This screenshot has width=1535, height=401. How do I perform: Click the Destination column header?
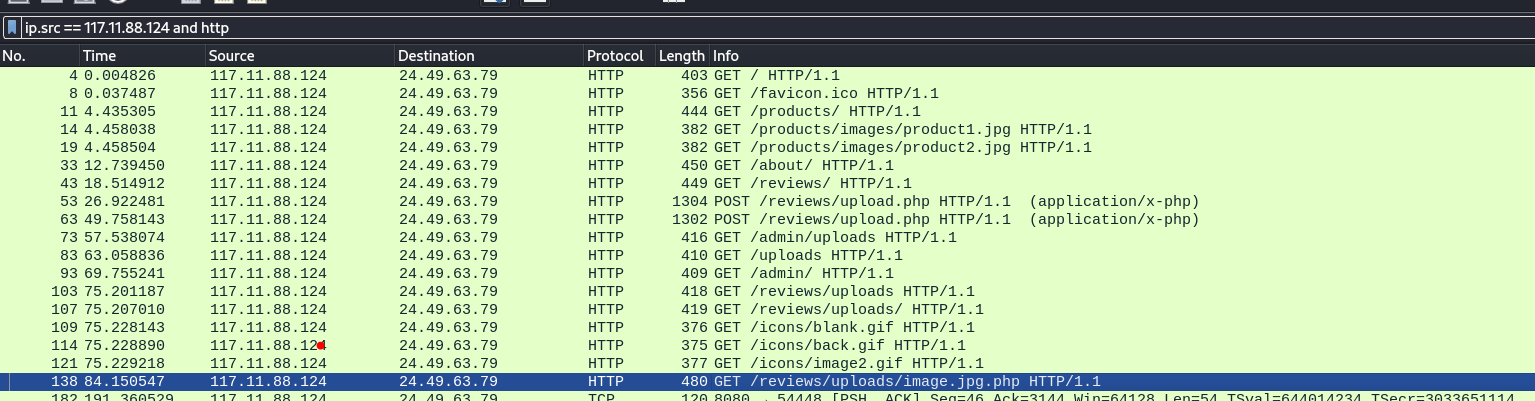click(488, 56)
